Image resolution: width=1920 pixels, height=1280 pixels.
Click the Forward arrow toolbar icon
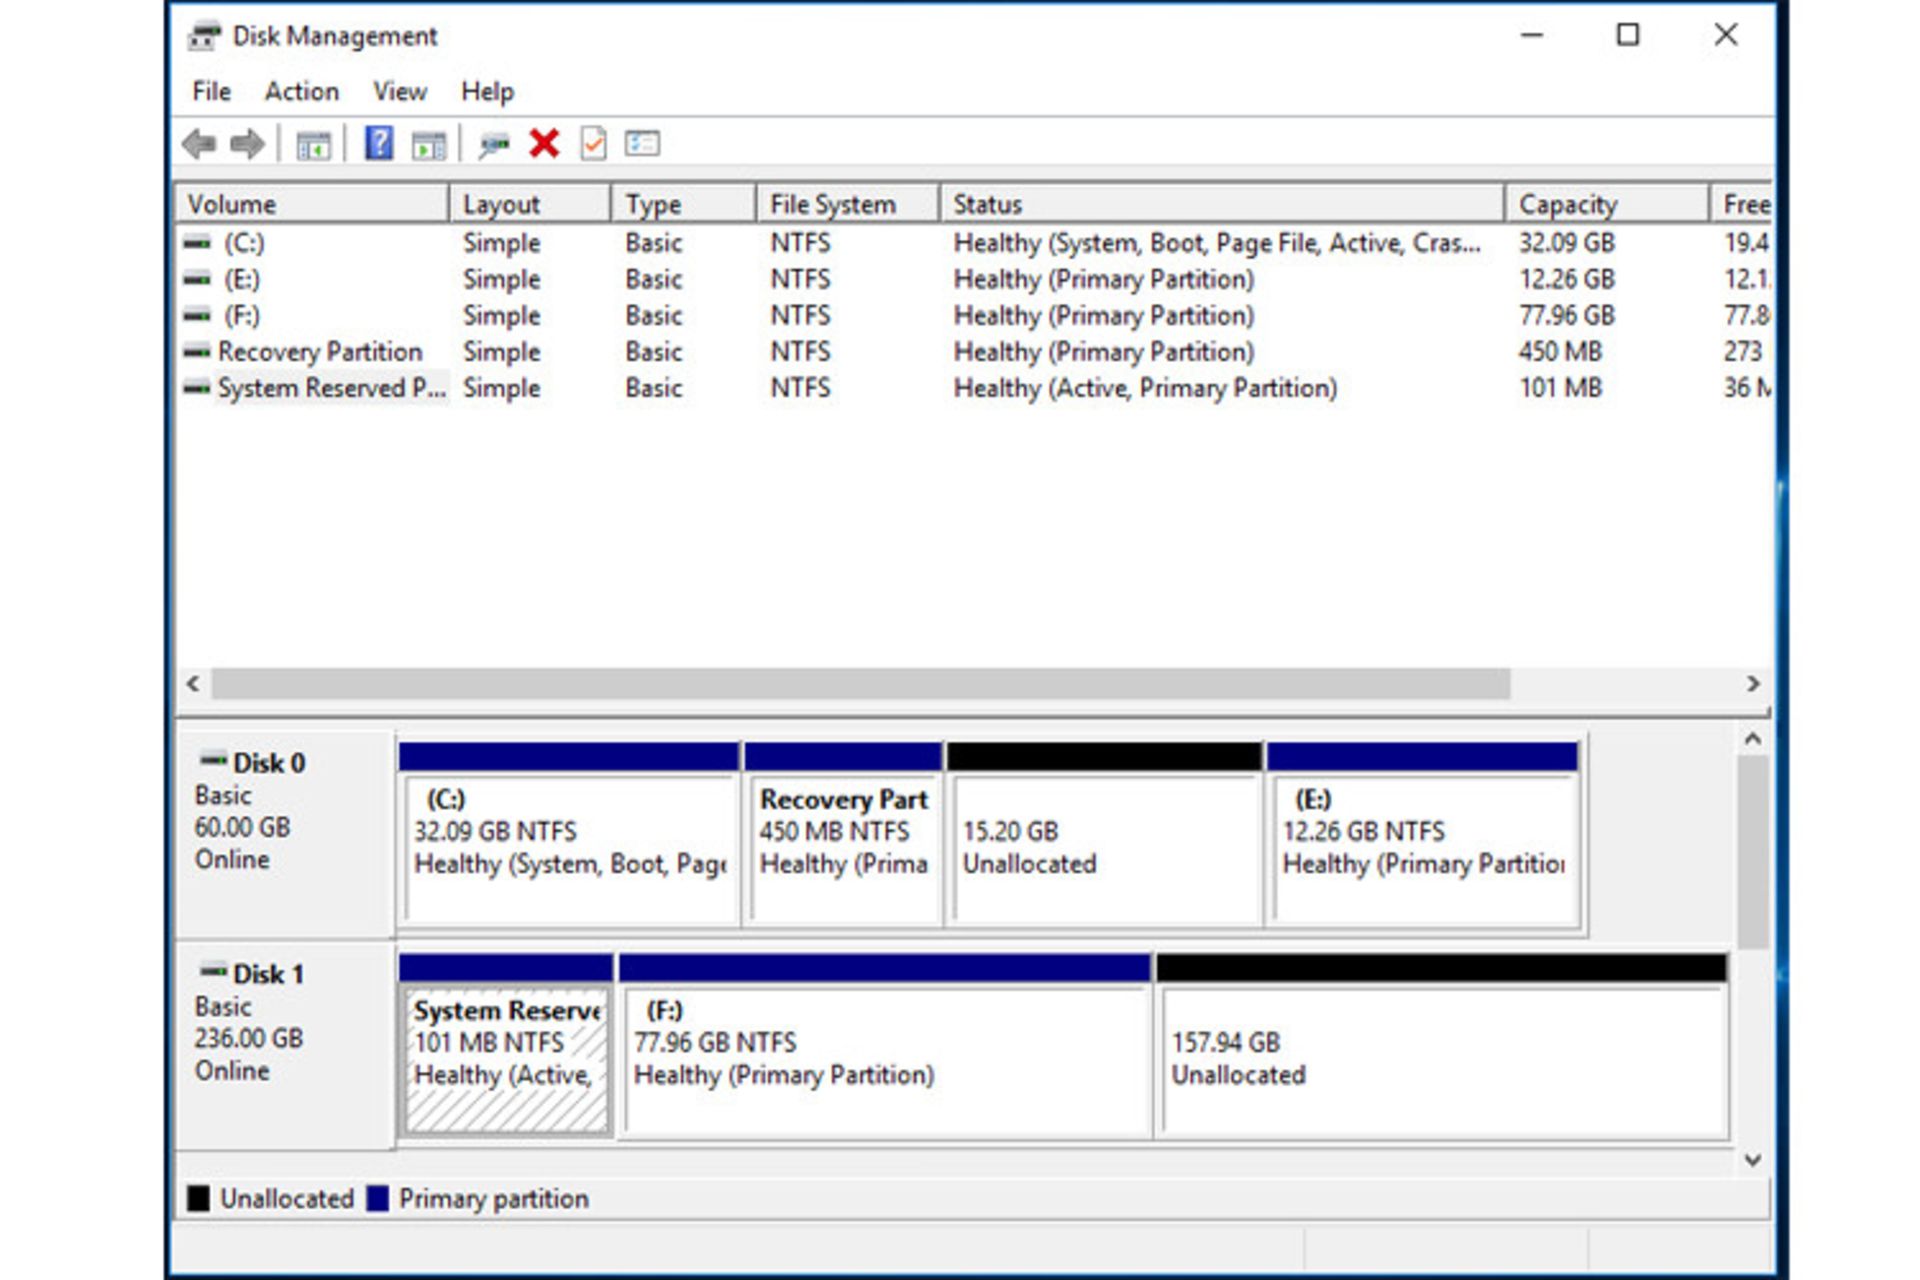pyautogui.click(x=246, y=144)
